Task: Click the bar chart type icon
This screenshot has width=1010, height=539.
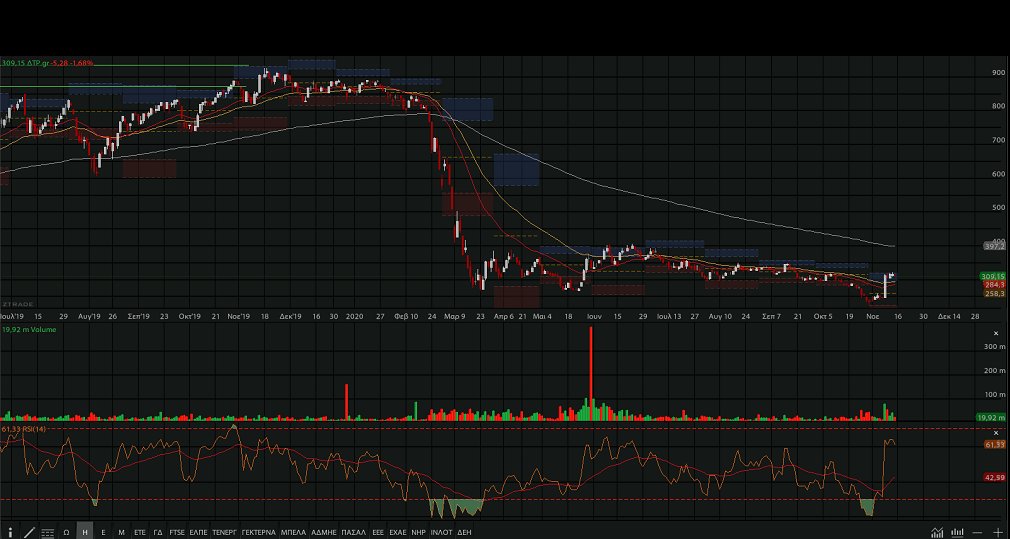Action: click(957, 532)
